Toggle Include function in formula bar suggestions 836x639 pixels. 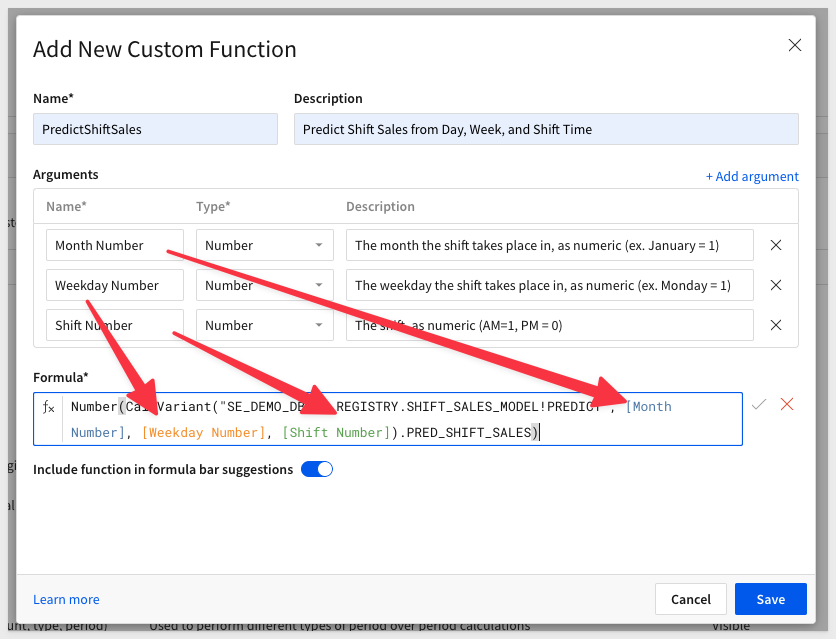pyautogui.click(x=317, y=469)
